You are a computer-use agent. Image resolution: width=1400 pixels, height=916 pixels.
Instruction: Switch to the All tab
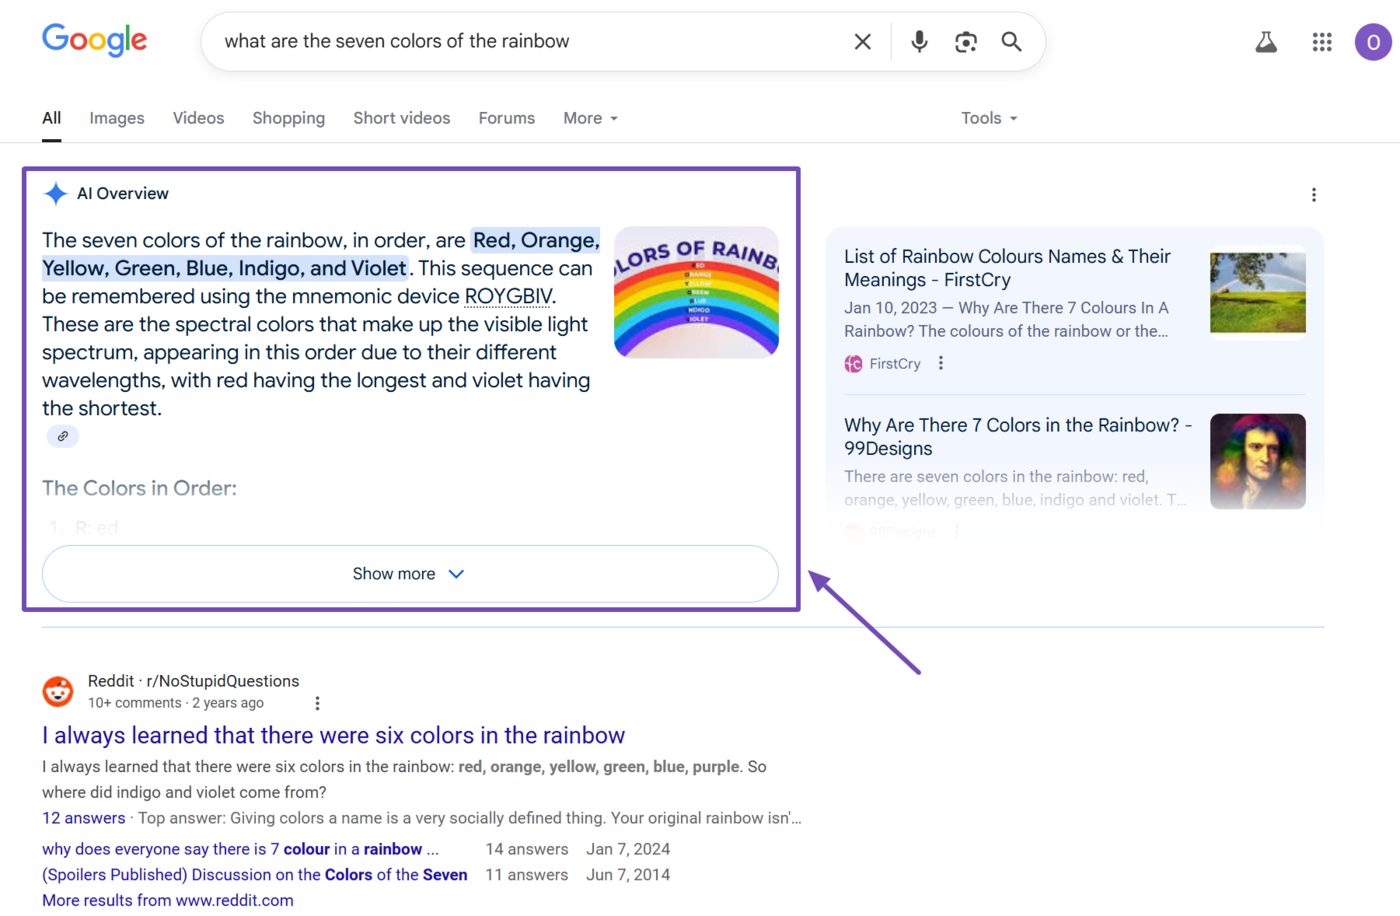coord(52,118)
